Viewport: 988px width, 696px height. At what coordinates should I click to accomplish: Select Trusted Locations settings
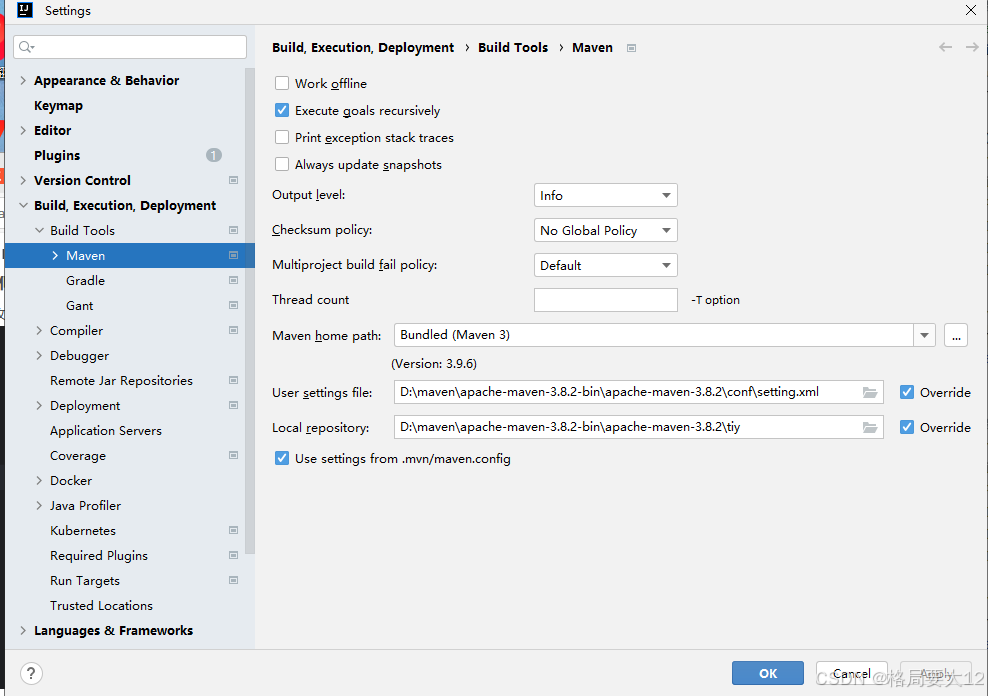[101, 605]
